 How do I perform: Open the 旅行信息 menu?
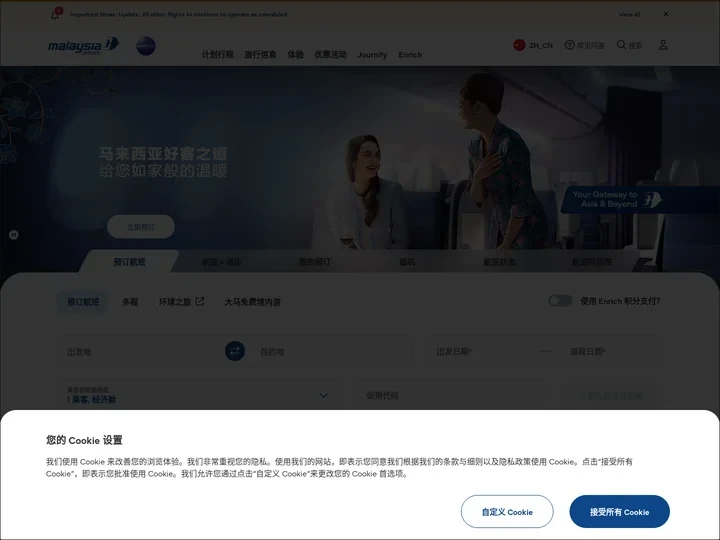260,55
